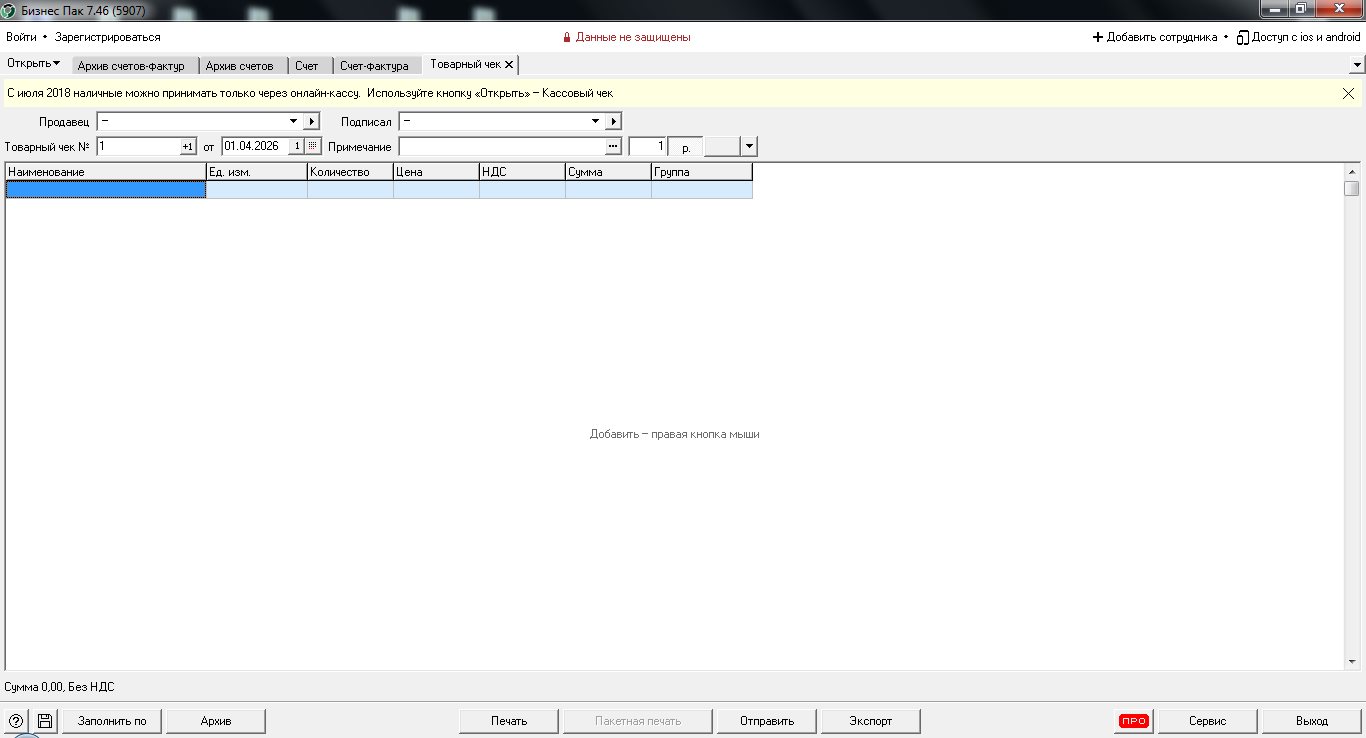Click the help question mark icon
This screenshot has height=738, width=1366.
tap(16, 721)
